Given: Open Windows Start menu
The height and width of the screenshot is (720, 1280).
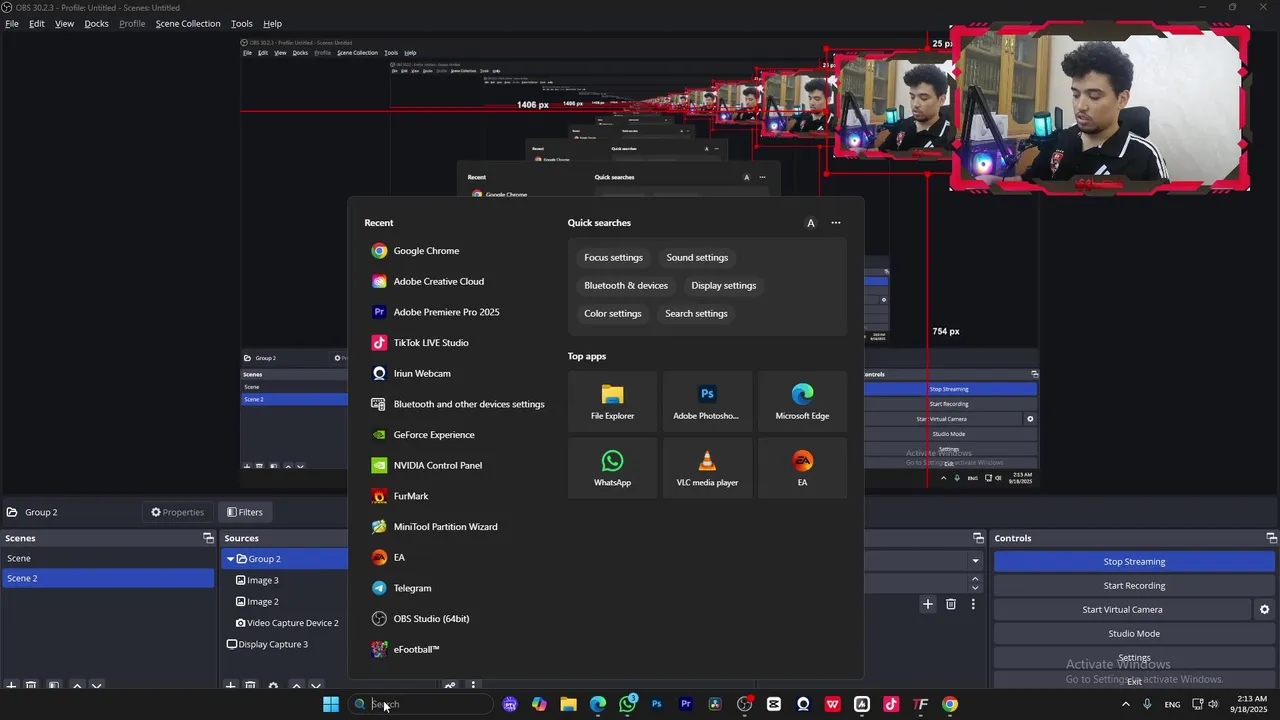Looking at the screenshot, I should (331, 704).
